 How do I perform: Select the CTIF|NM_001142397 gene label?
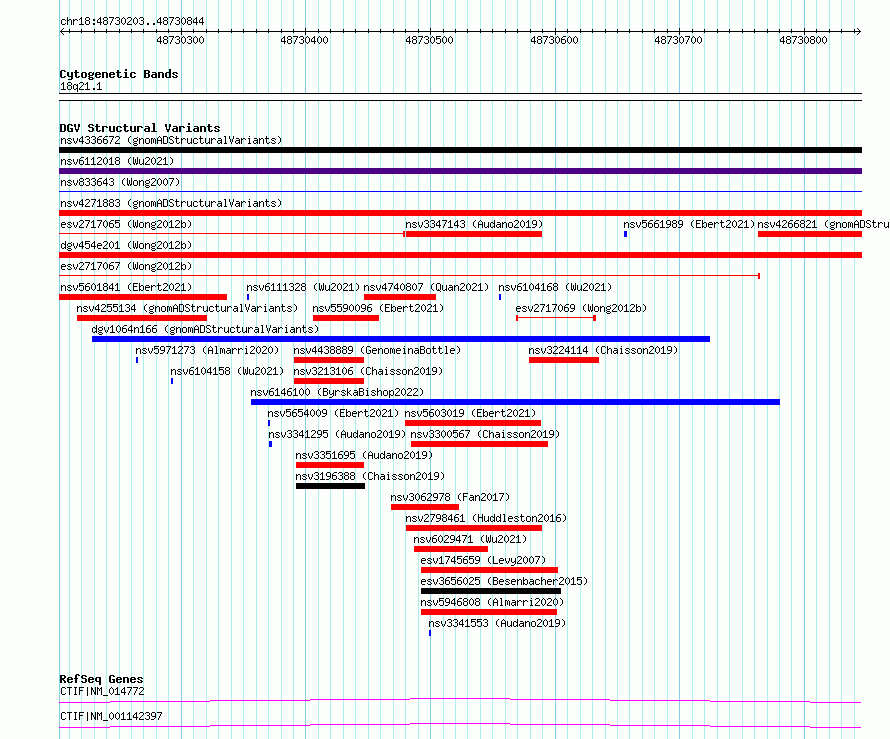pos(111,716)
